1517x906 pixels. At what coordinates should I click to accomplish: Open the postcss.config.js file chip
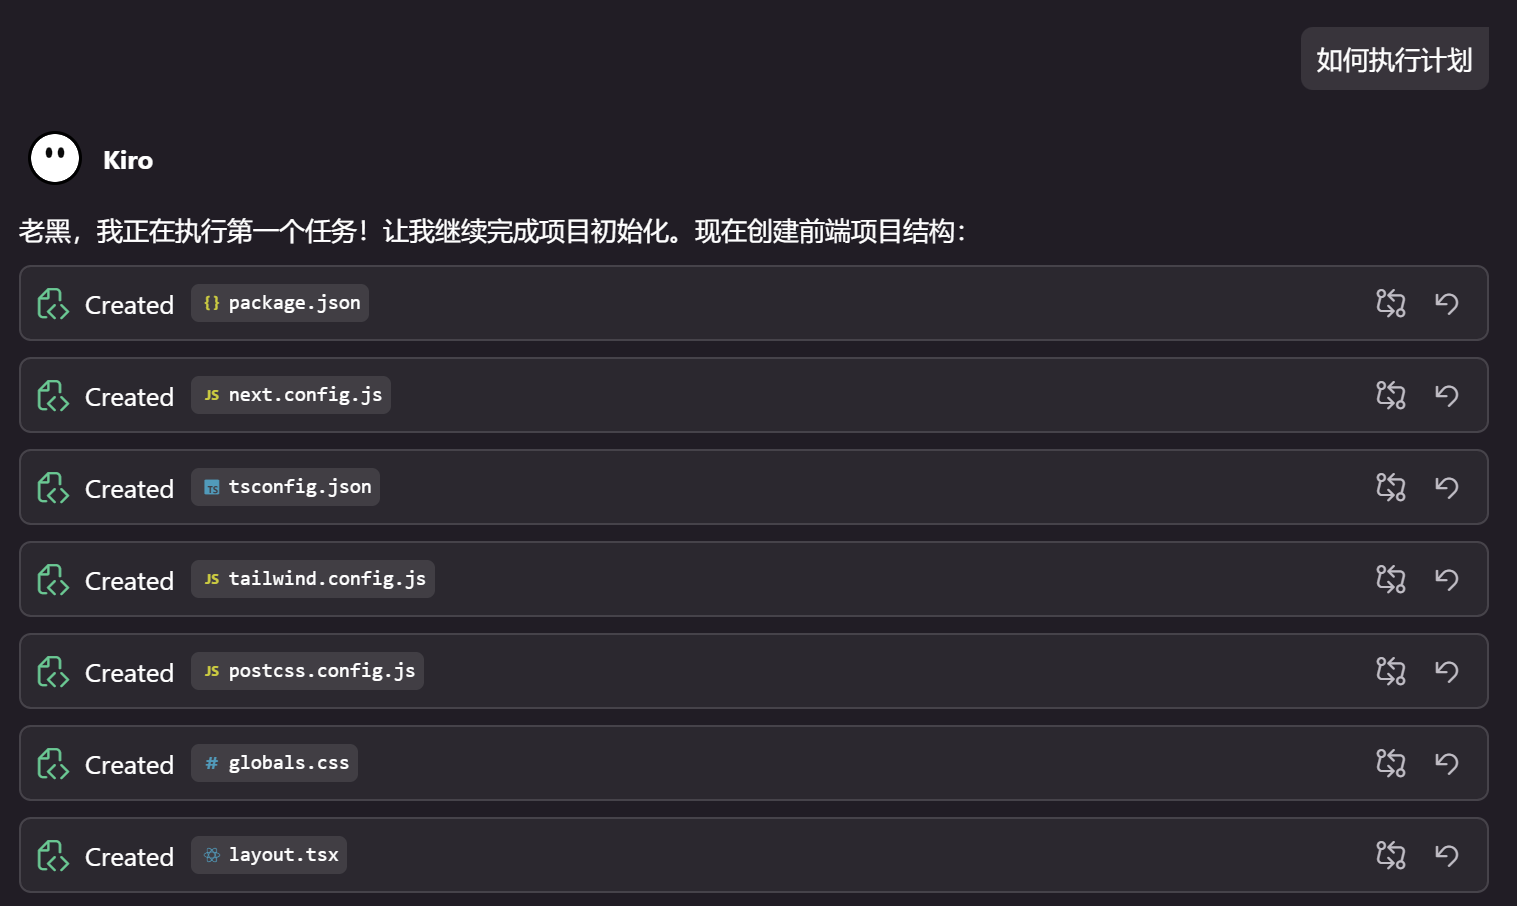point(306,671)
